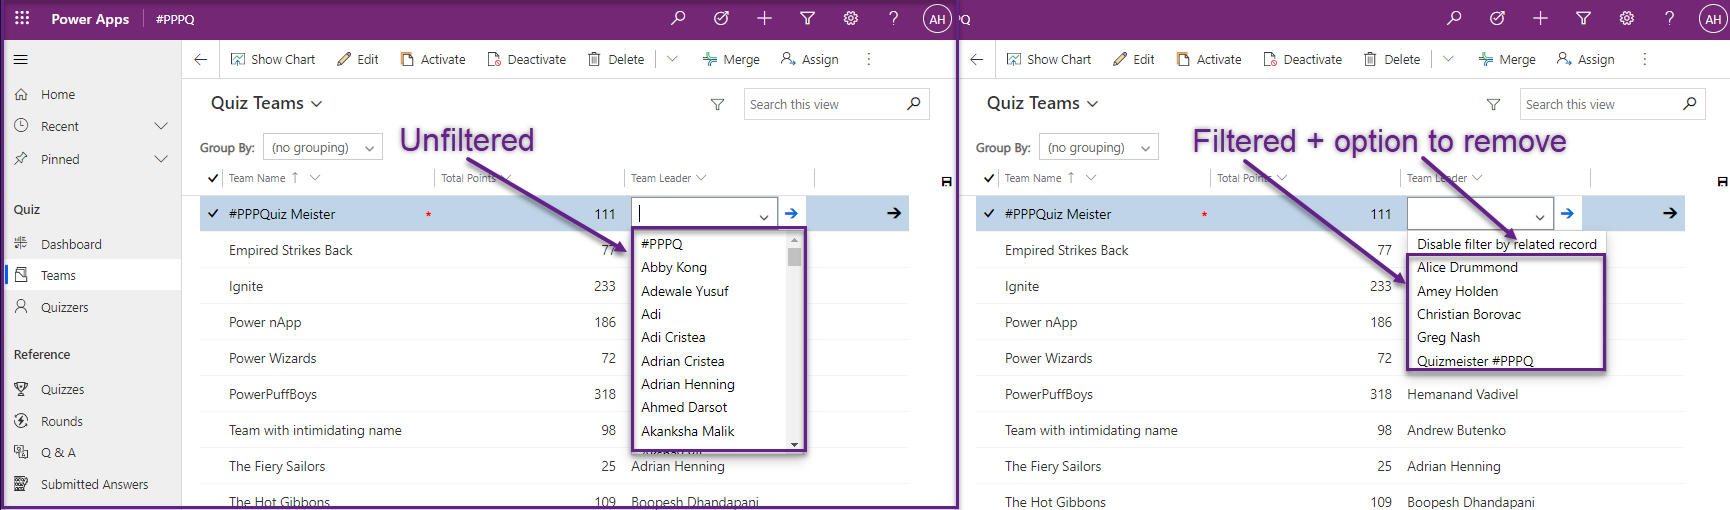Click Assign in right toolbar
1730x510 pixels.
coord(1585,59)
